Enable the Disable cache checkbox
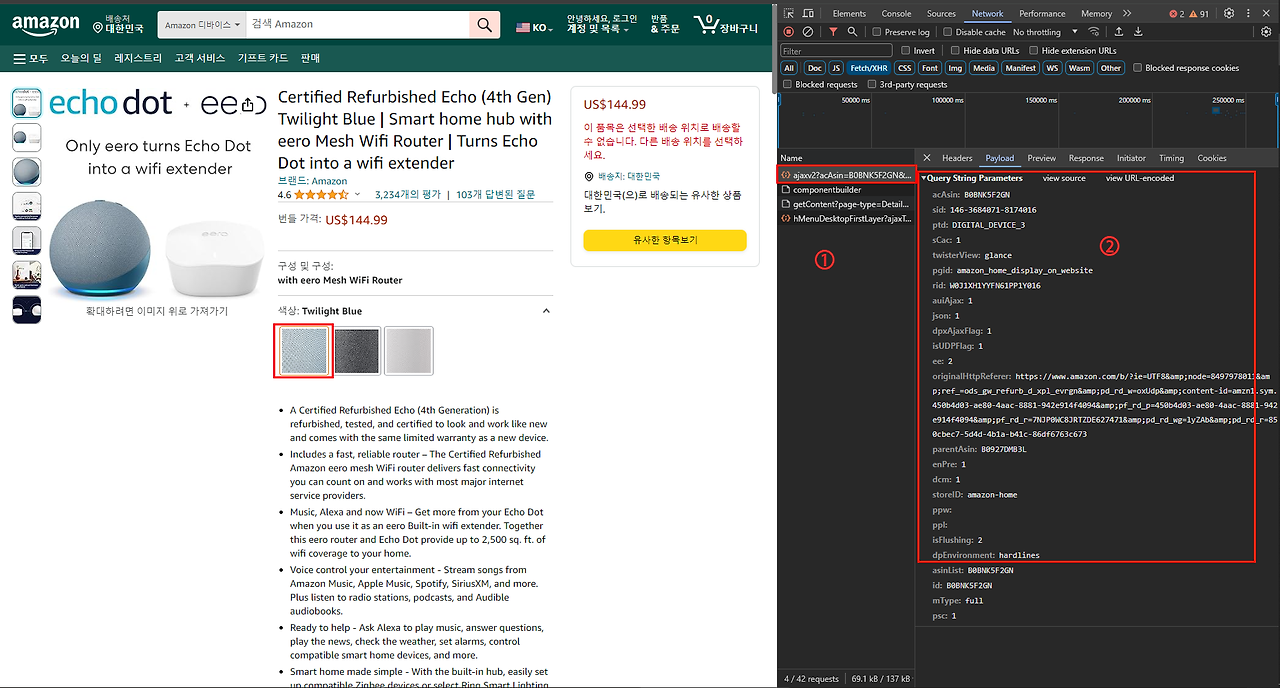This screenshot has height=688, width=1280. [946, 32]
